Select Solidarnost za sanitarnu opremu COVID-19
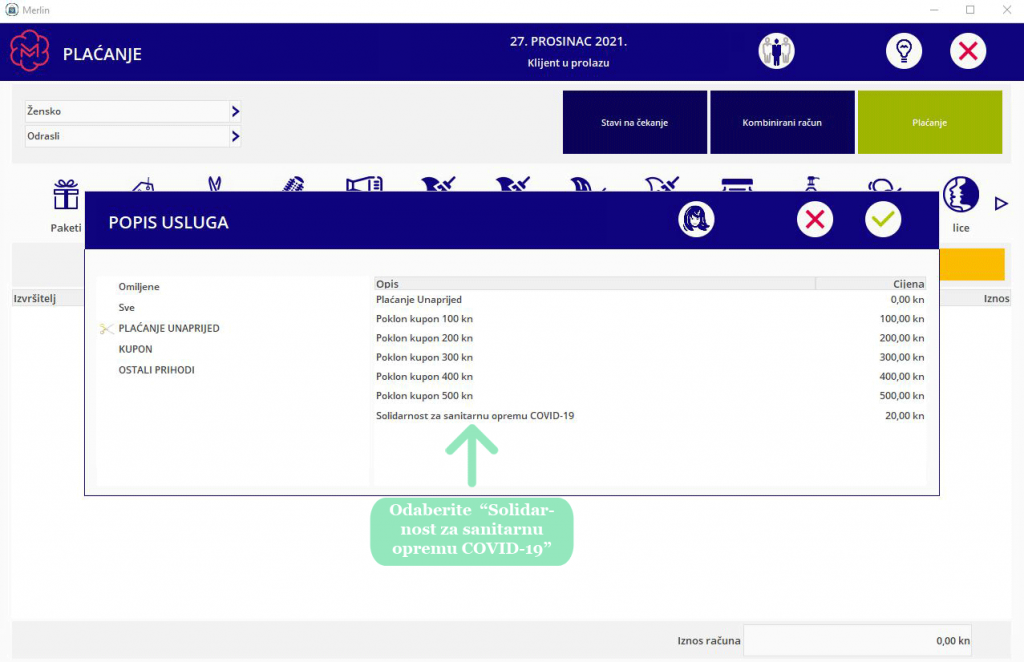 pos(650,416)
